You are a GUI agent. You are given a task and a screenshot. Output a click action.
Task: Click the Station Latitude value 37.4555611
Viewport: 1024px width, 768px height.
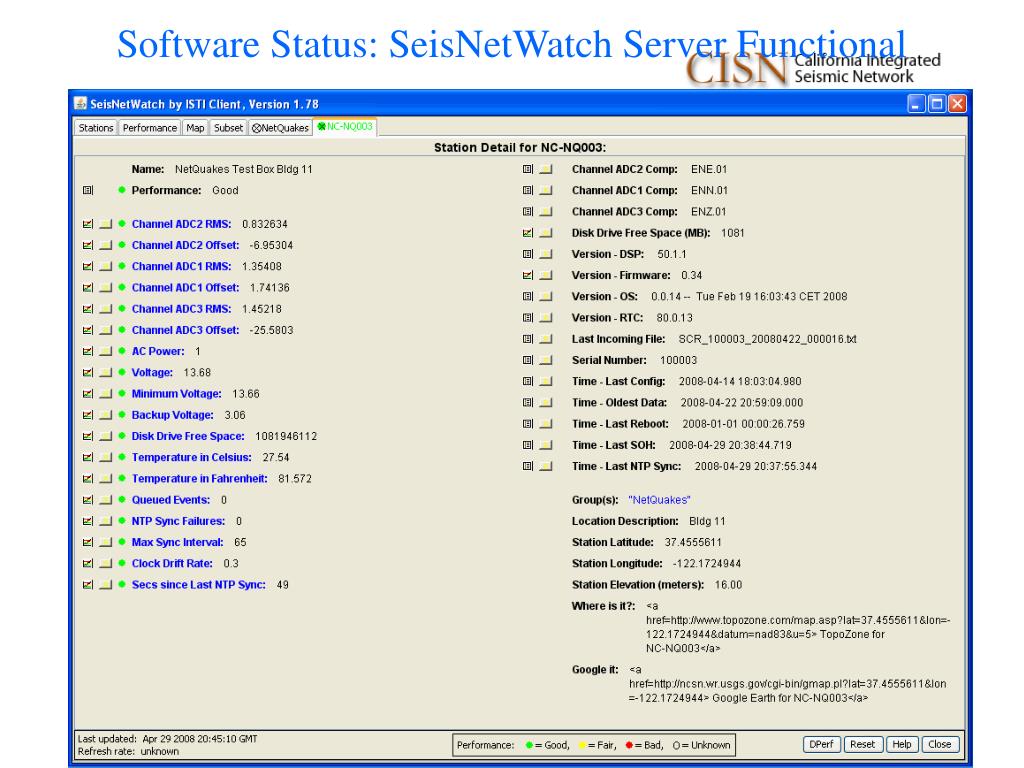click(693, 542)
